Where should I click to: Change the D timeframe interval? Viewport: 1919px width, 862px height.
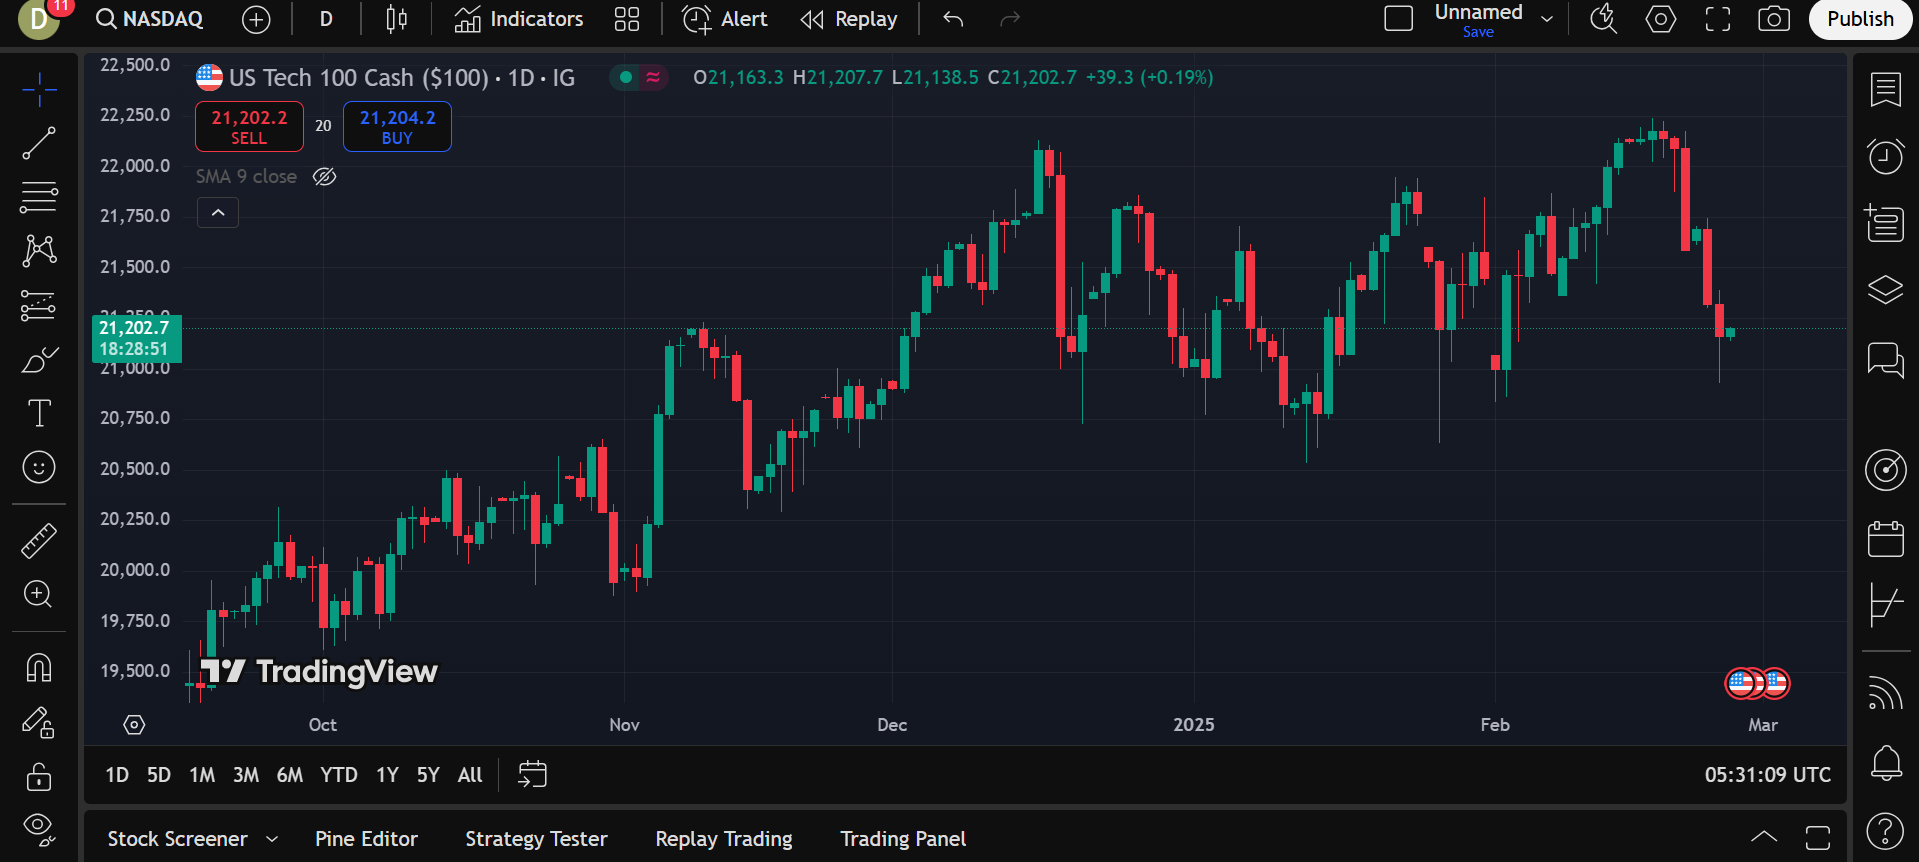tap(326, 19)
